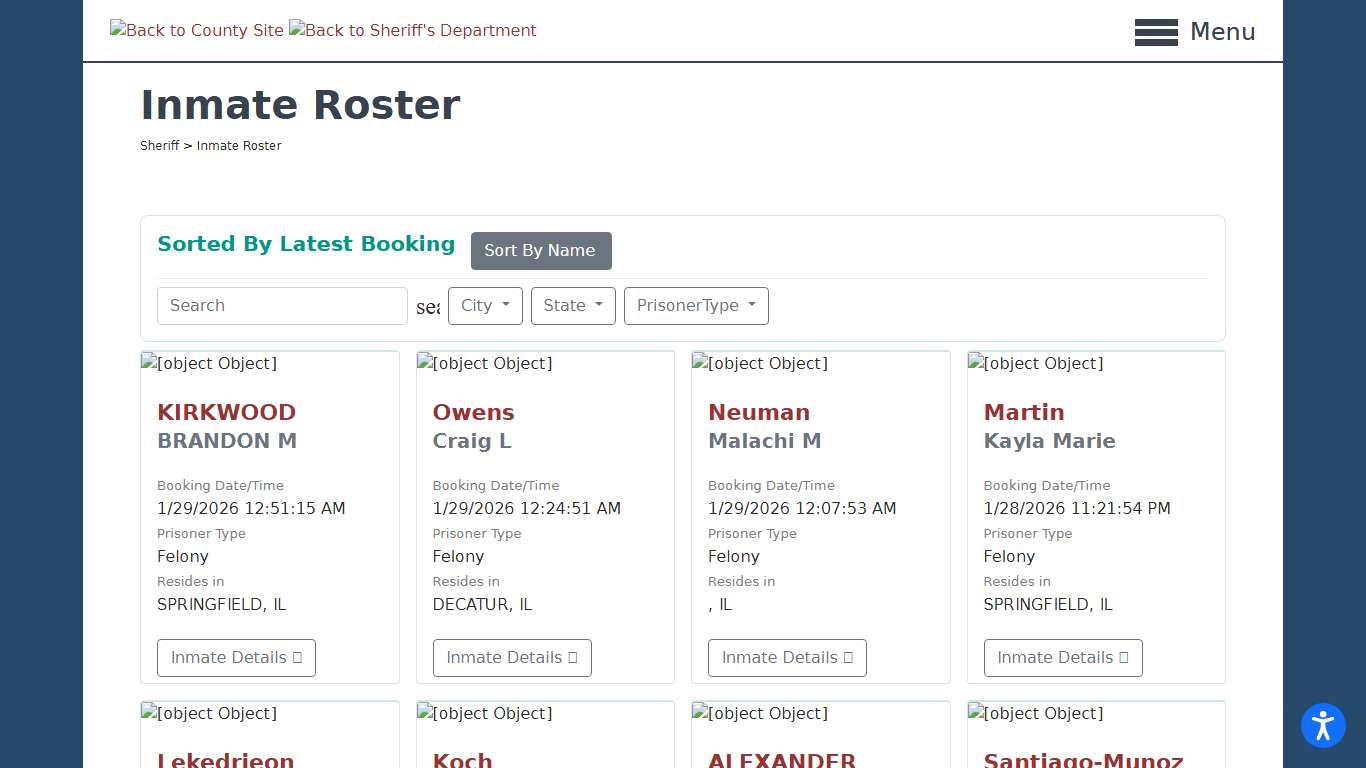Click the Menu label at top right
Screen dimensions: 1366x768
[1223, 31]
